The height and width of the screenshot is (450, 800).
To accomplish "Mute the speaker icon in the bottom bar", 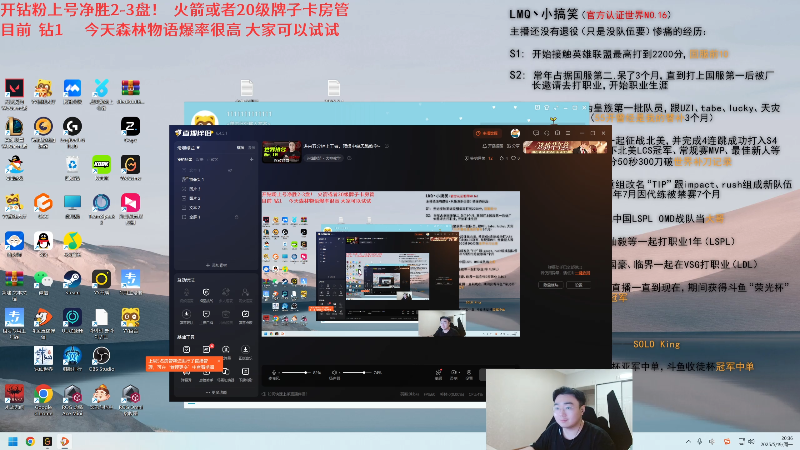I will click(335, 373).
